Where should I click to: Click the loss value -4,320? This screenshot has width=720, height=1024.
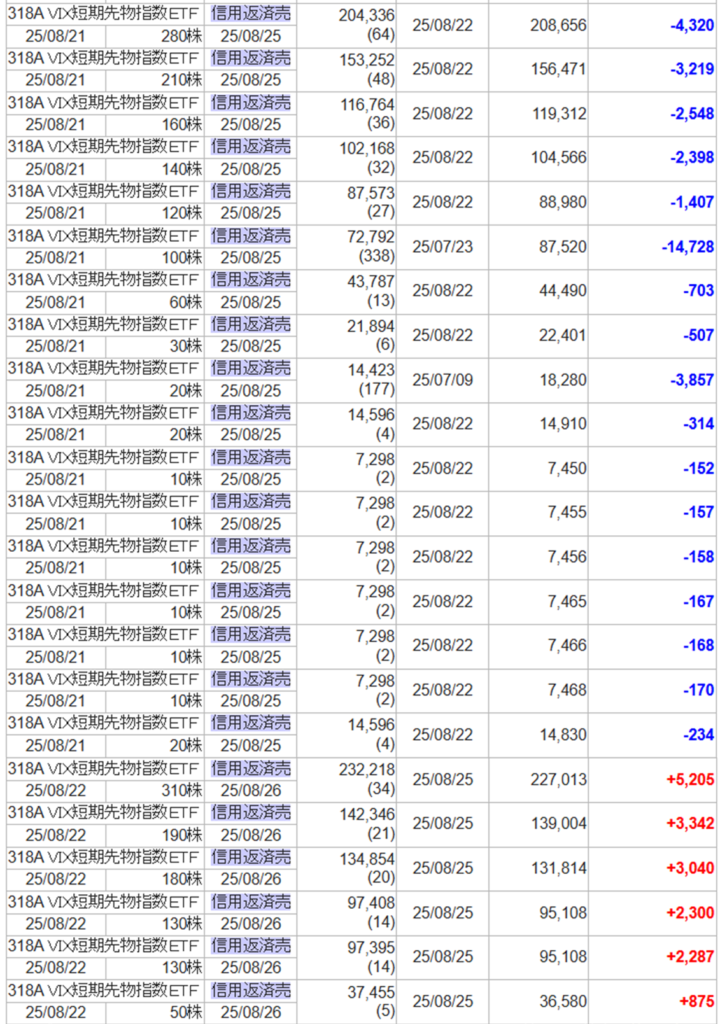click(692, 27)
